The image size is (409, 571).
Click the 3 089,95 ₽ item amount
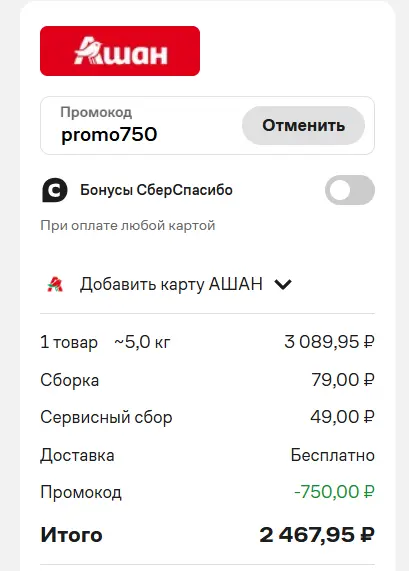pos(329,342)
